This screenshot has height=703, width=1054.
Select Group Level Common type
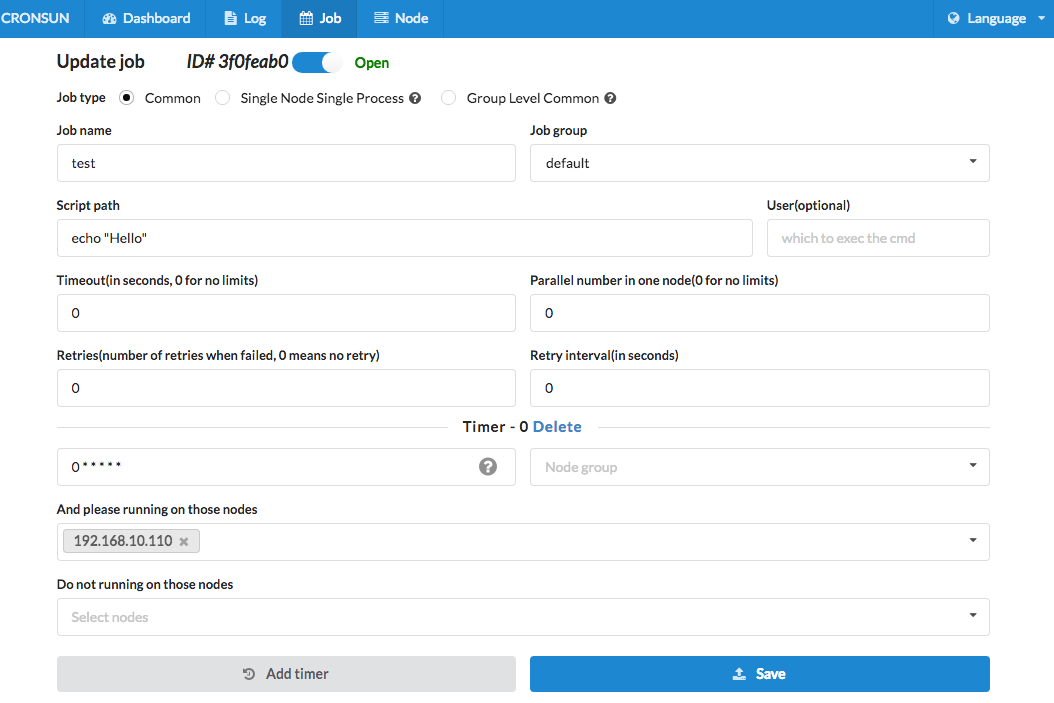(448, 98)
